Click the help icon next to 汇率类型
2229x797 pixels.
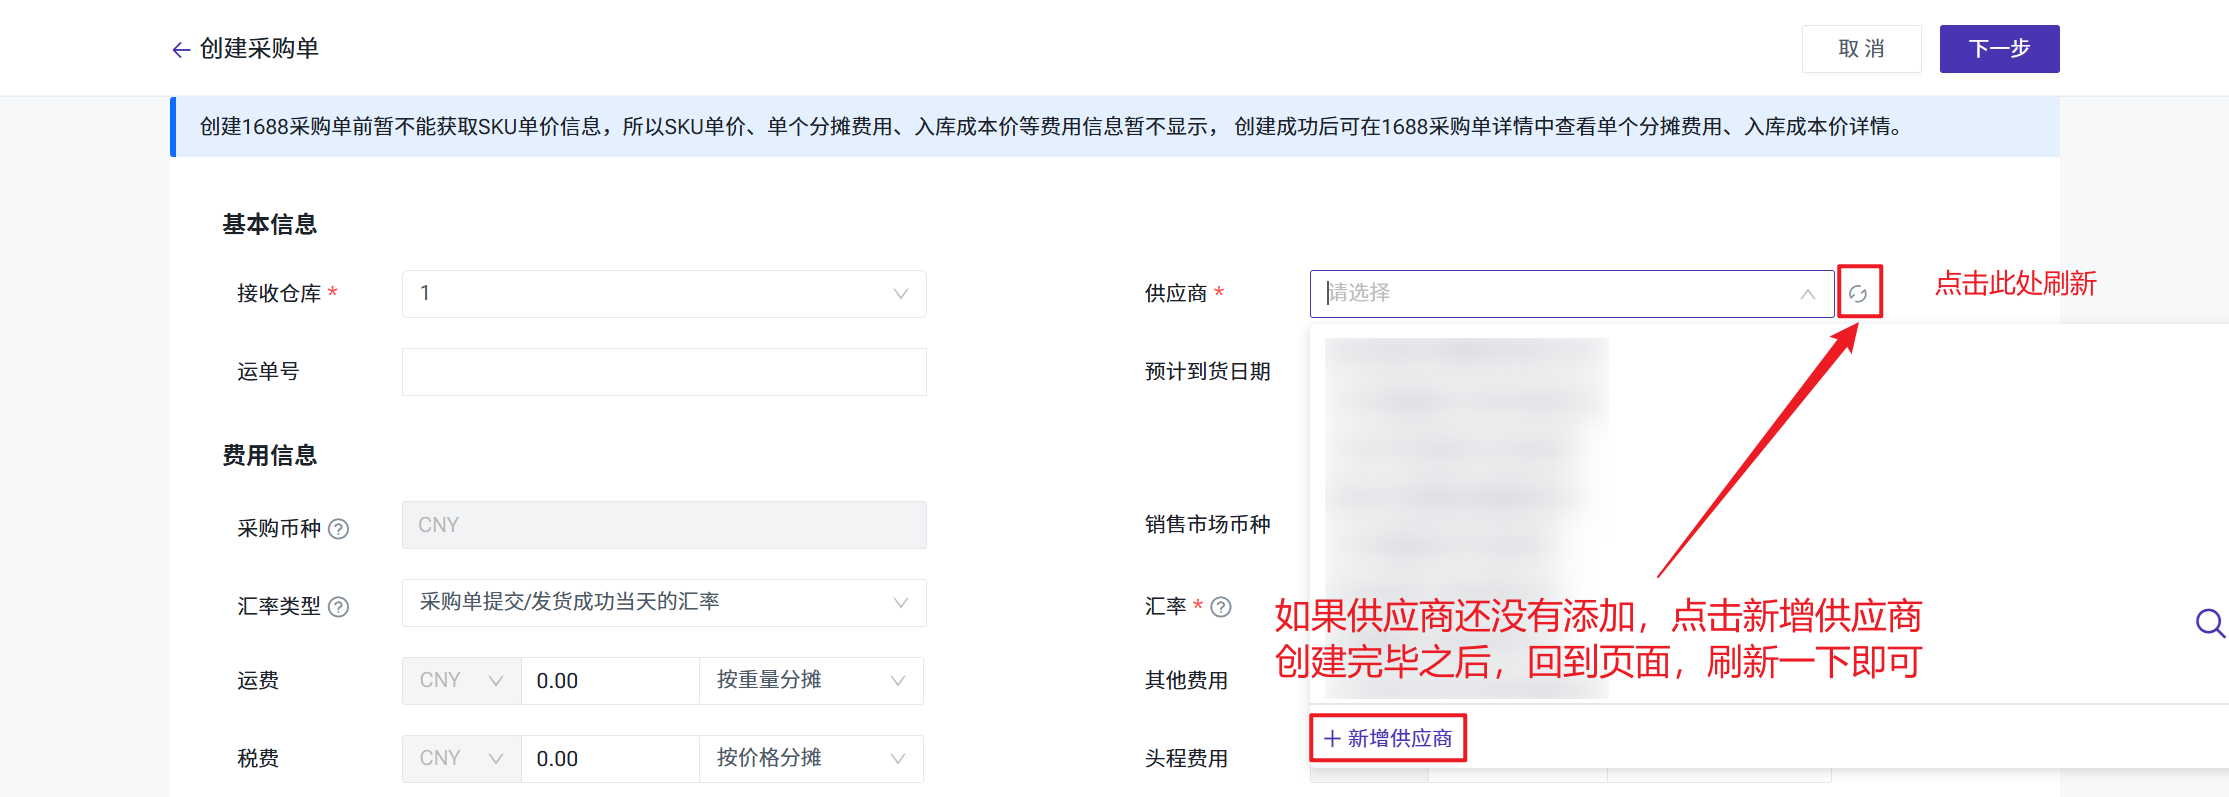pos(339,607)
